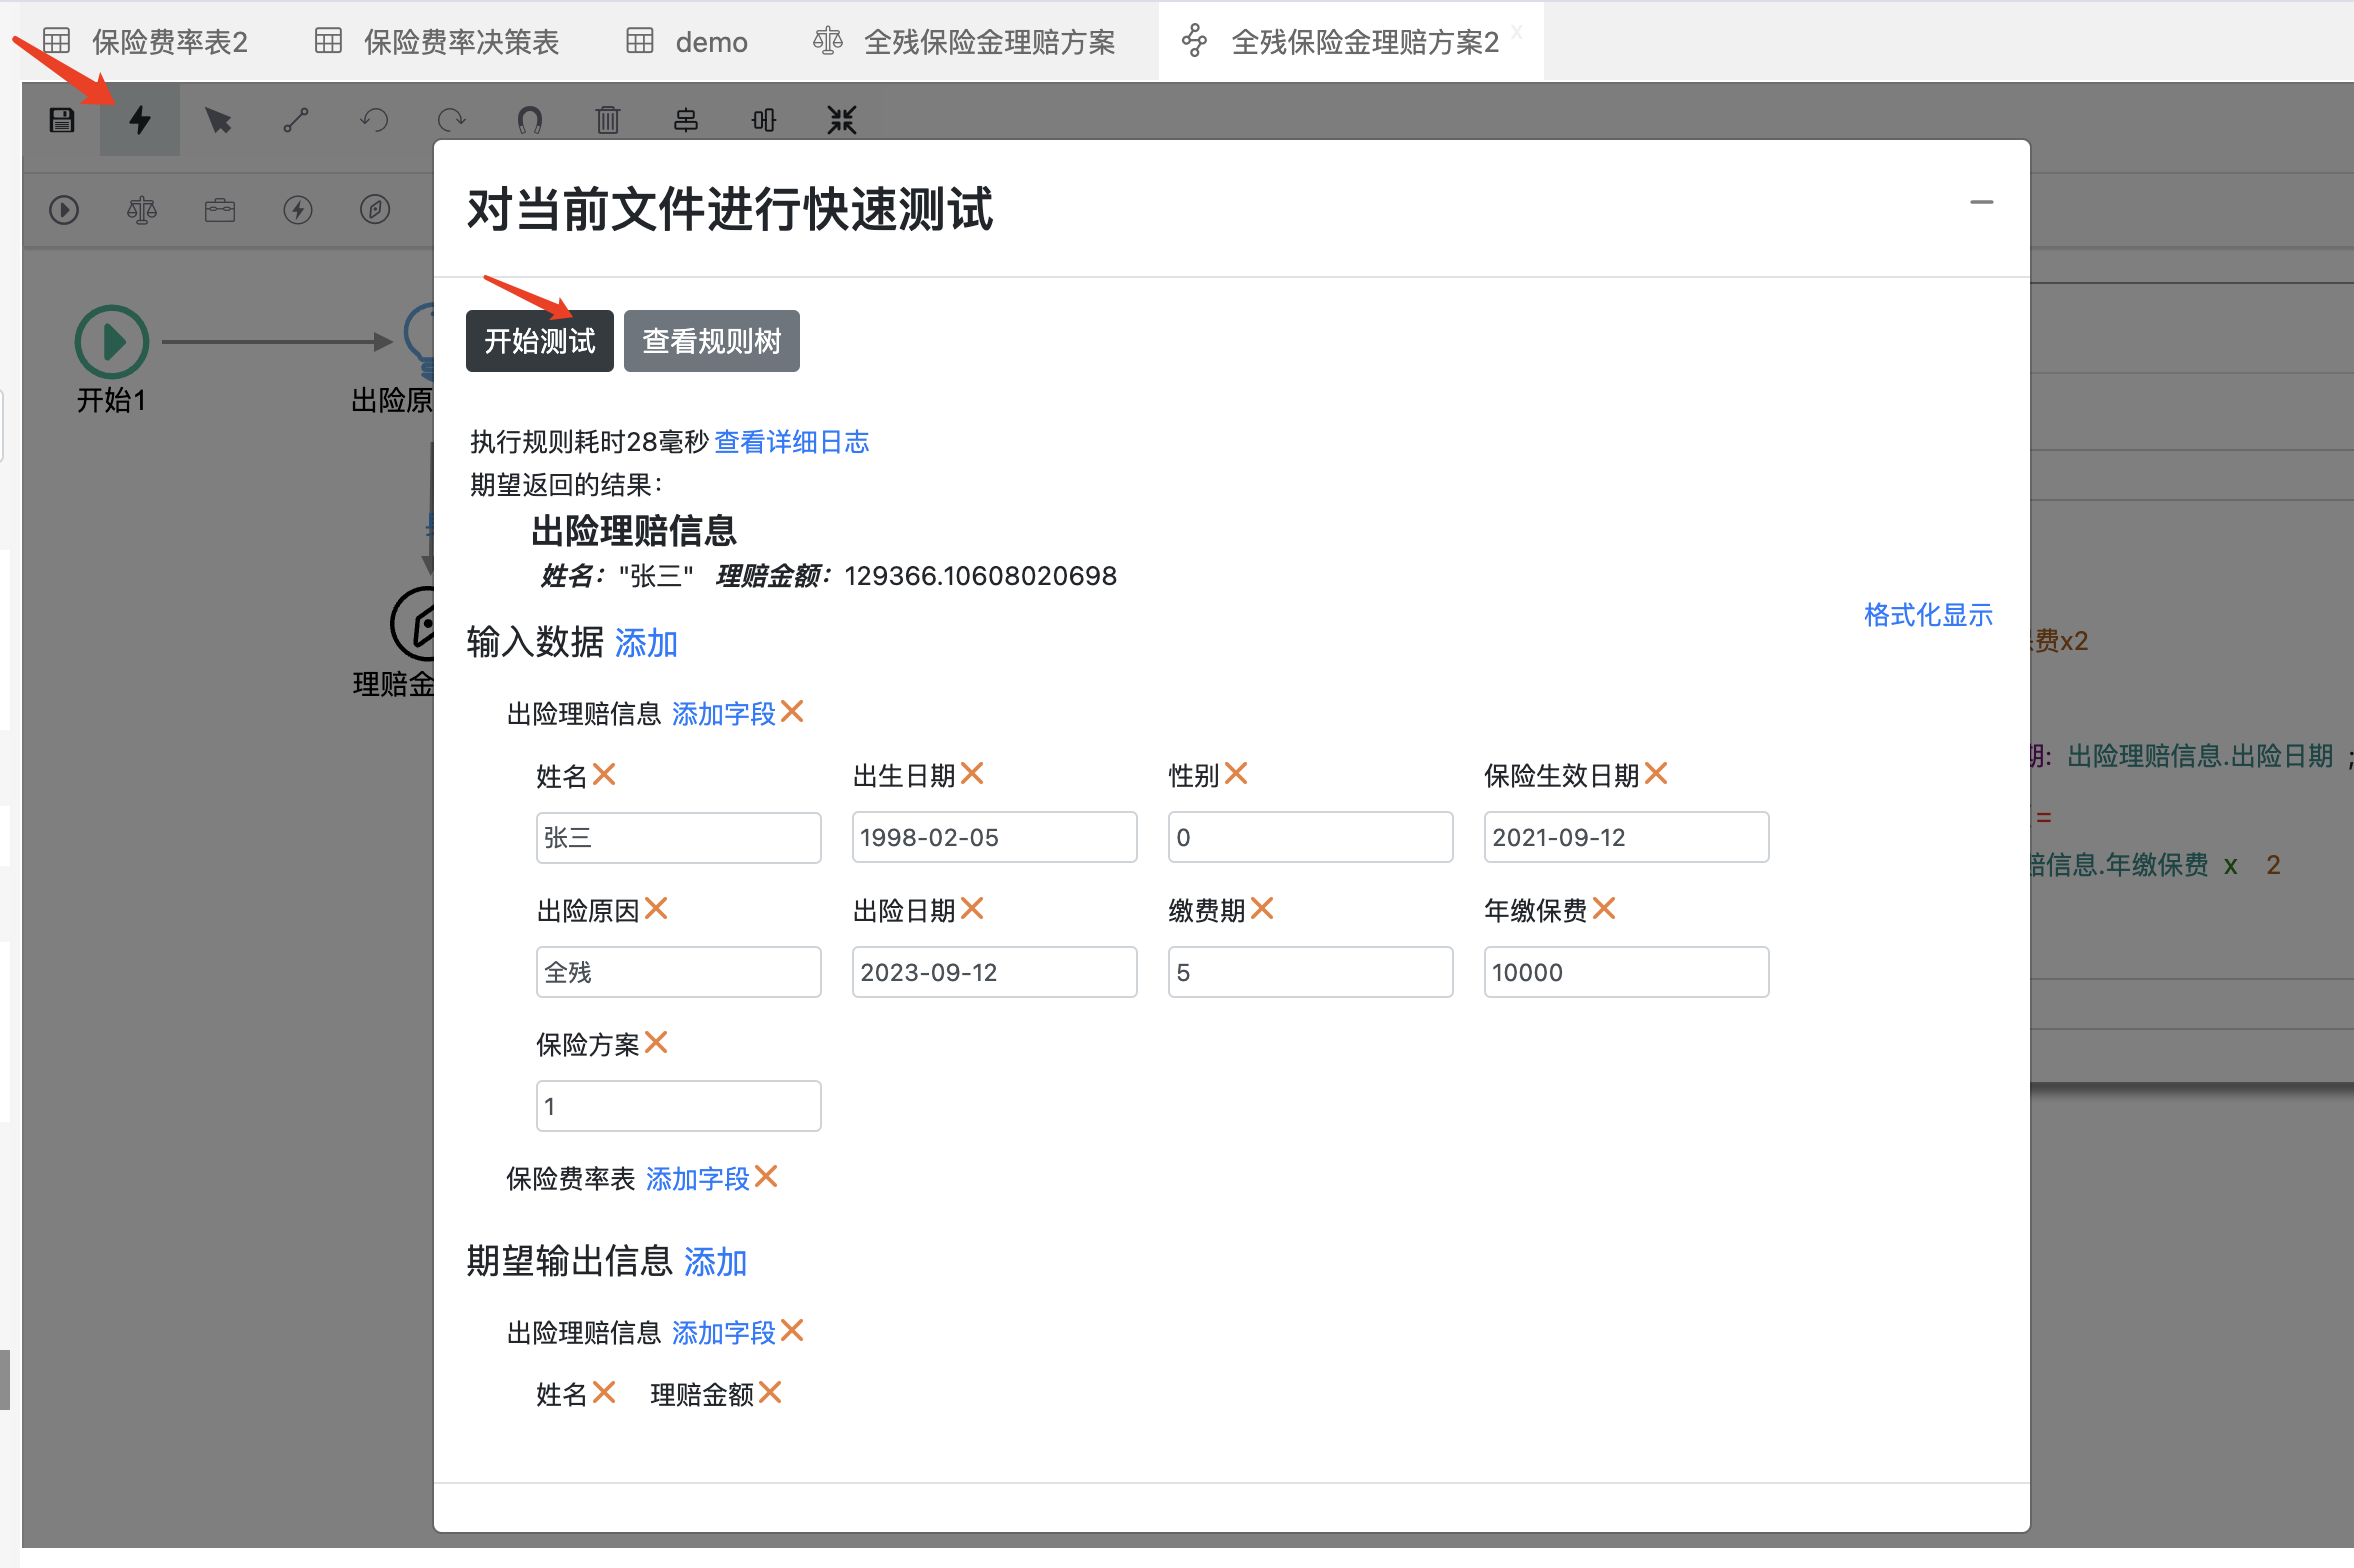Open the demo tab
Viewport: 2354px width, 1568px height.
[710, 42]
